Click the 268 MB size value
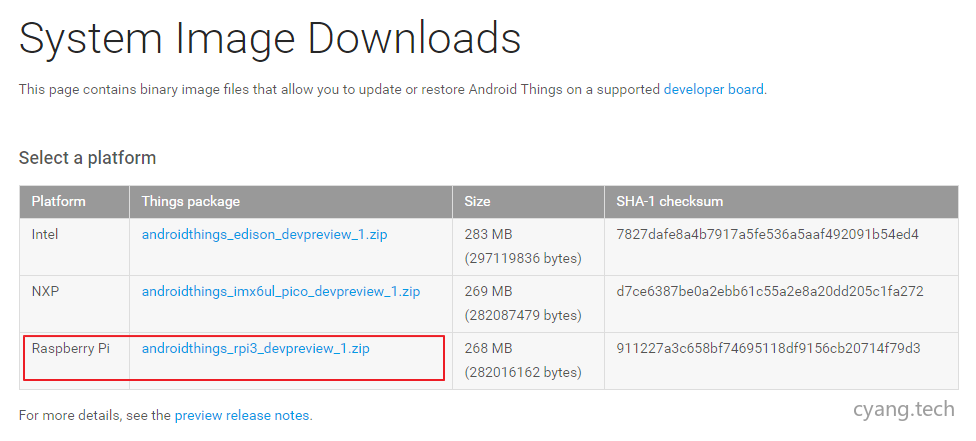Image resolution: width=976 pixels, height=441 pixels. [488, 349]
